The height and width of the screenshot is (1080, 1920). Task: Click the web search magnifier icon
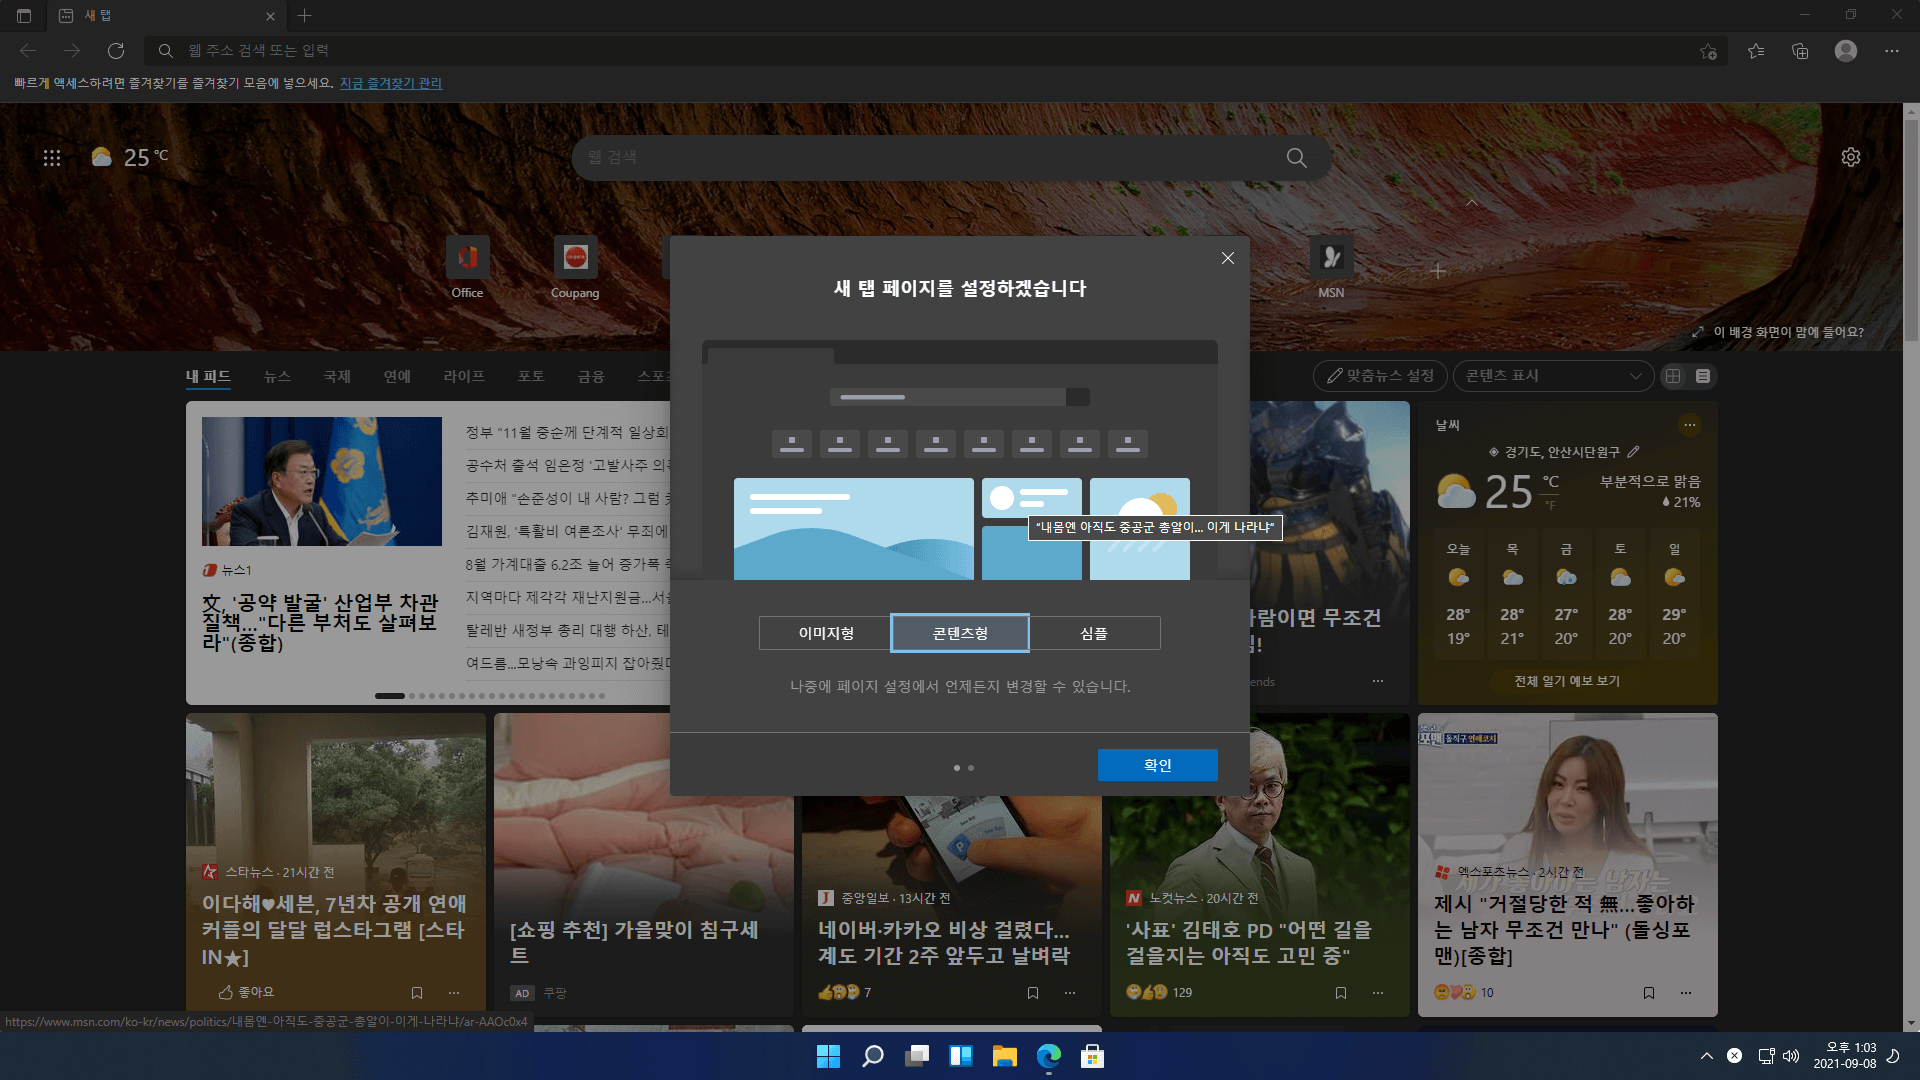[x=1296, y=158]
